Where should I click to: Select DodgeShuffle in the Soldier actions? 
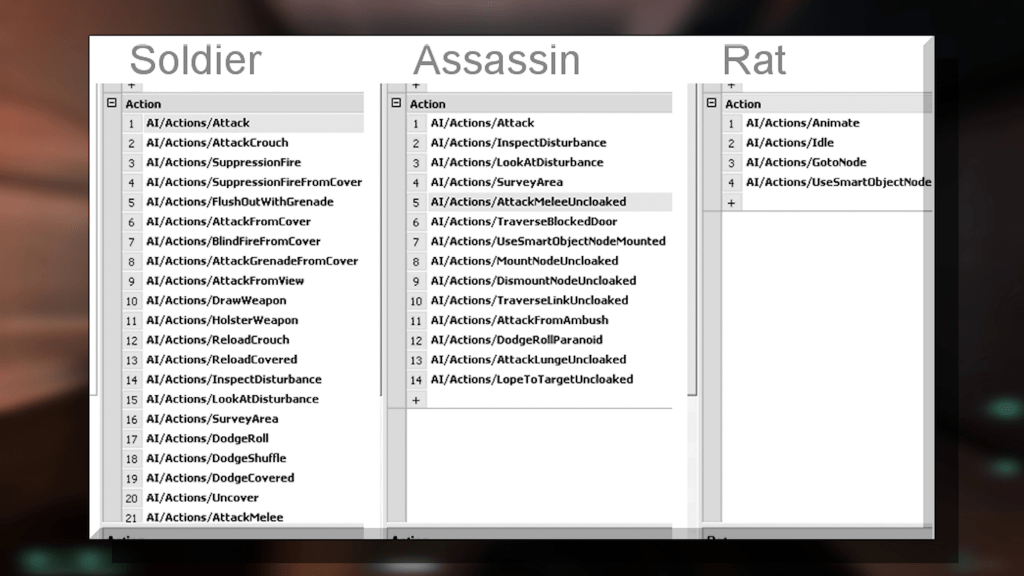coord(215,458)
